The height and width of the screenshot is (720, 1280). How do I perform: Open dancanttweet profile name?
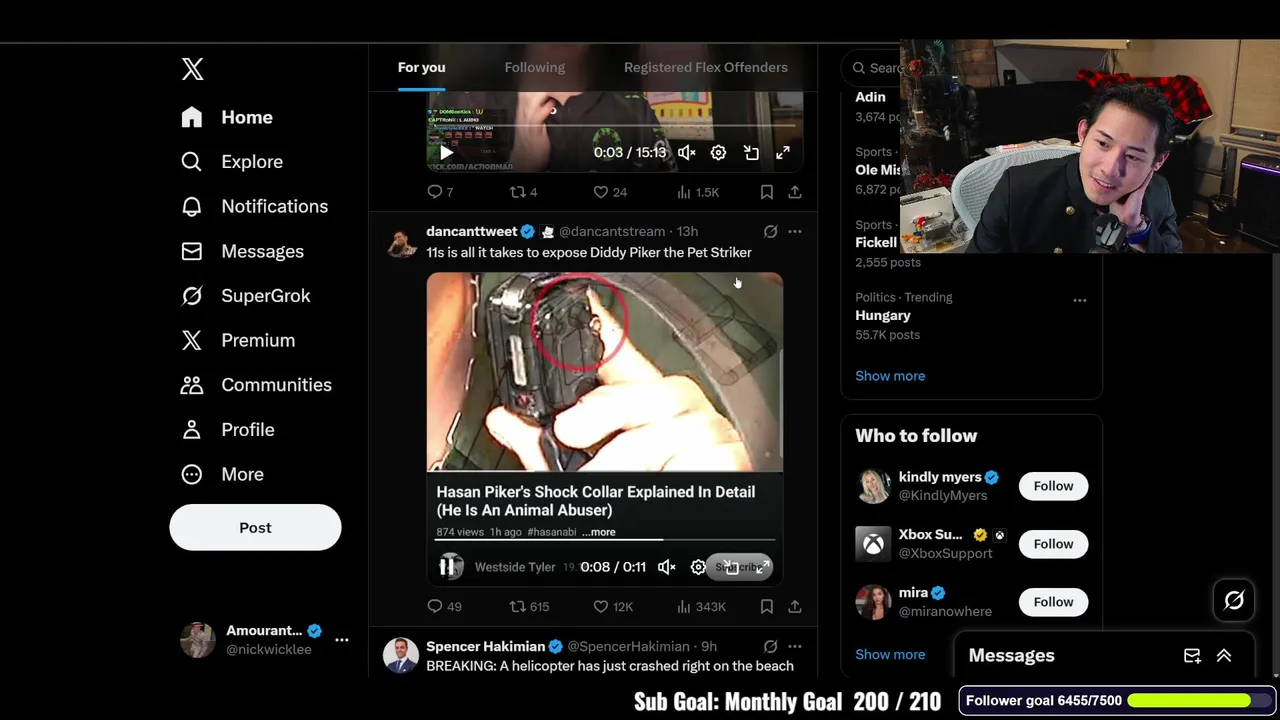click(x=472, y=231)
